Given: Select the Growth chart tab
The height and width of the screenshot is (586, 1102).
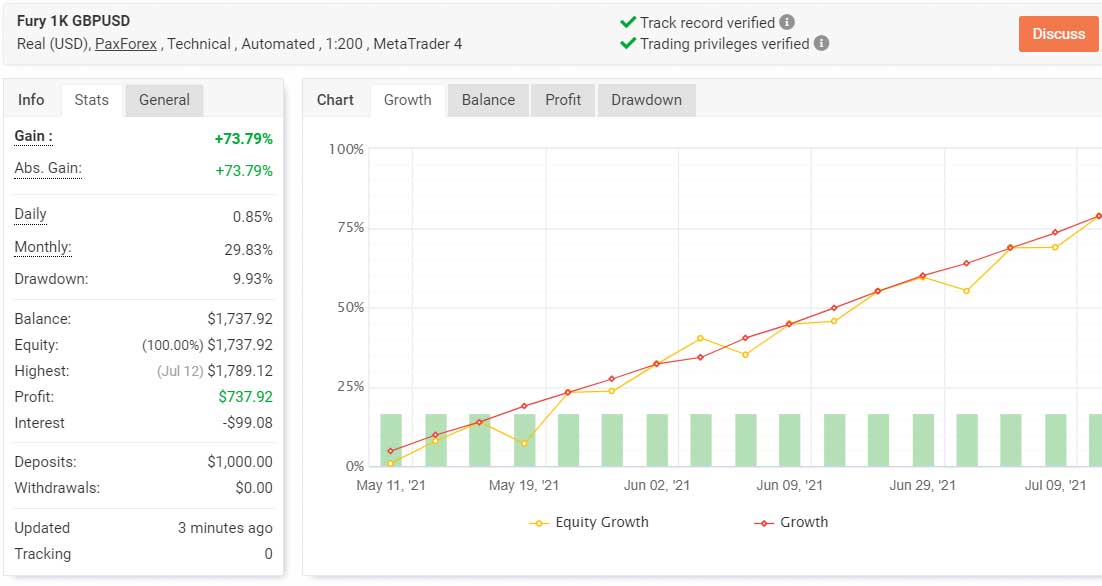Looking at the screenshot, I should pyautogui.click(x=408, y=100).
